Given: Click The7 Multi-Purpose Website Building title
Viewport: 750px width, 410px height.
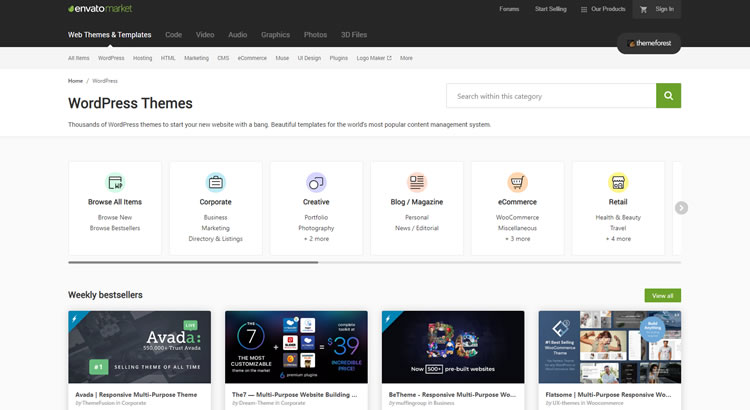Looking at the screenshot, I should 294,395.
